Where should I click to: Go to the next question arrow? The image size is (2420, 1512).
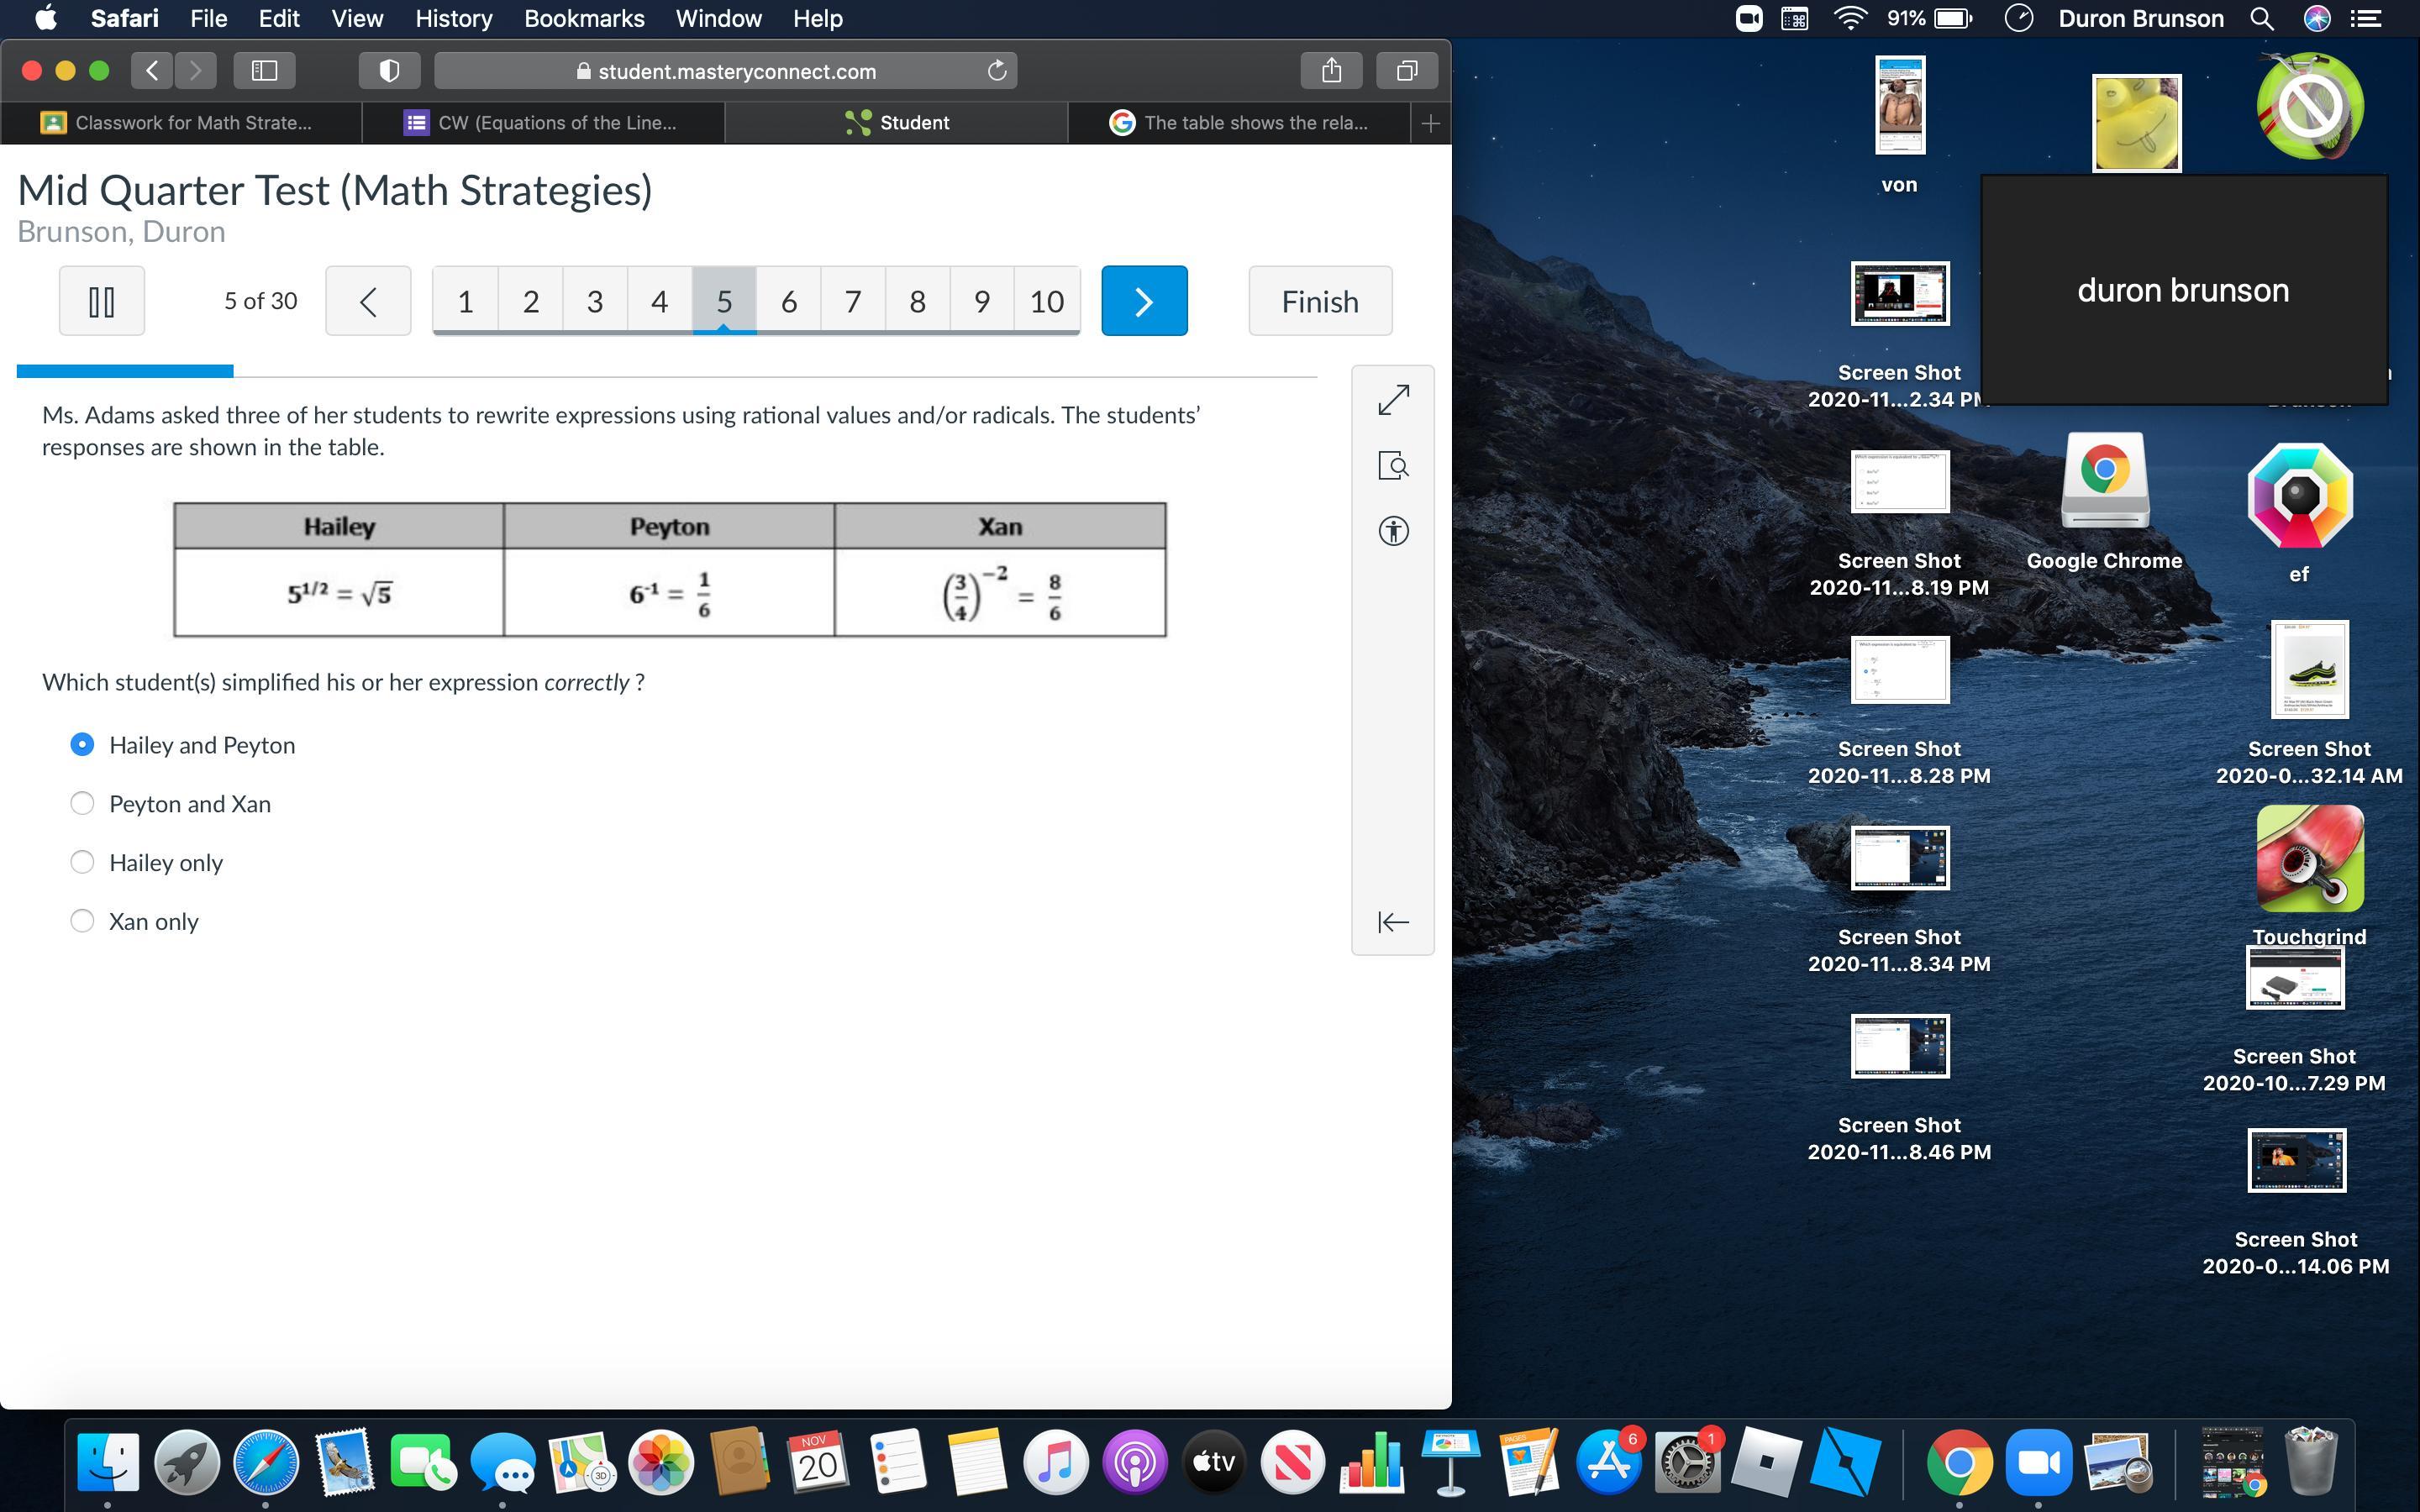pos(1143,301)
